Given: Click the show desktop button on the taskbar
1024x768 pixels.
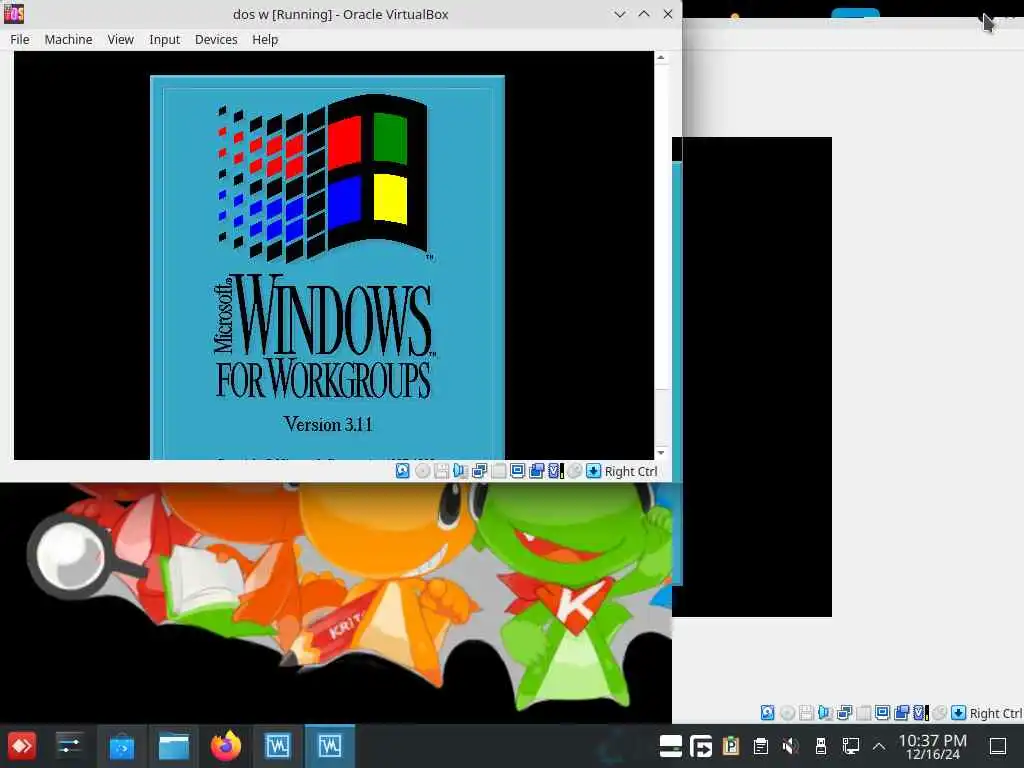Looking at the screenshot, I should [x=998, y=746].
